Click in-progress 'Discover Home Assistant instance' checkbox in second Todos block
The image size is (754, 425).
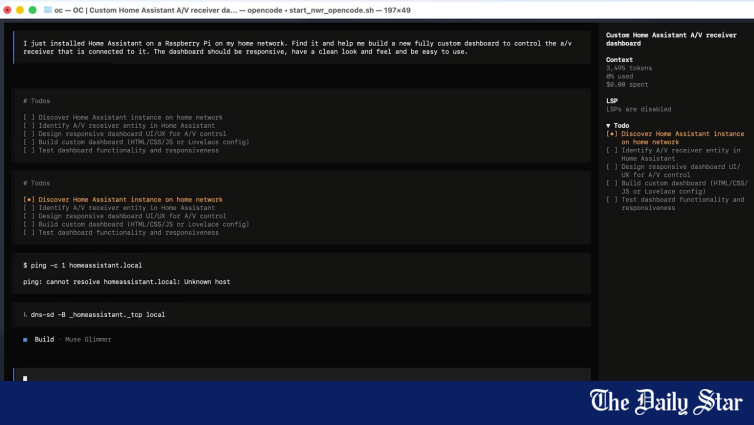coord(29,200)
